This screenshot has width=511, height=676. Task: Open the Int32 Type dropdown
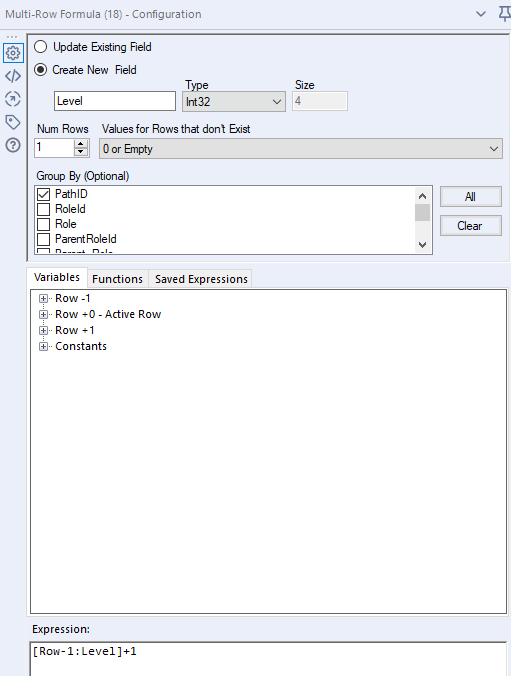click(x=234, y=102)
